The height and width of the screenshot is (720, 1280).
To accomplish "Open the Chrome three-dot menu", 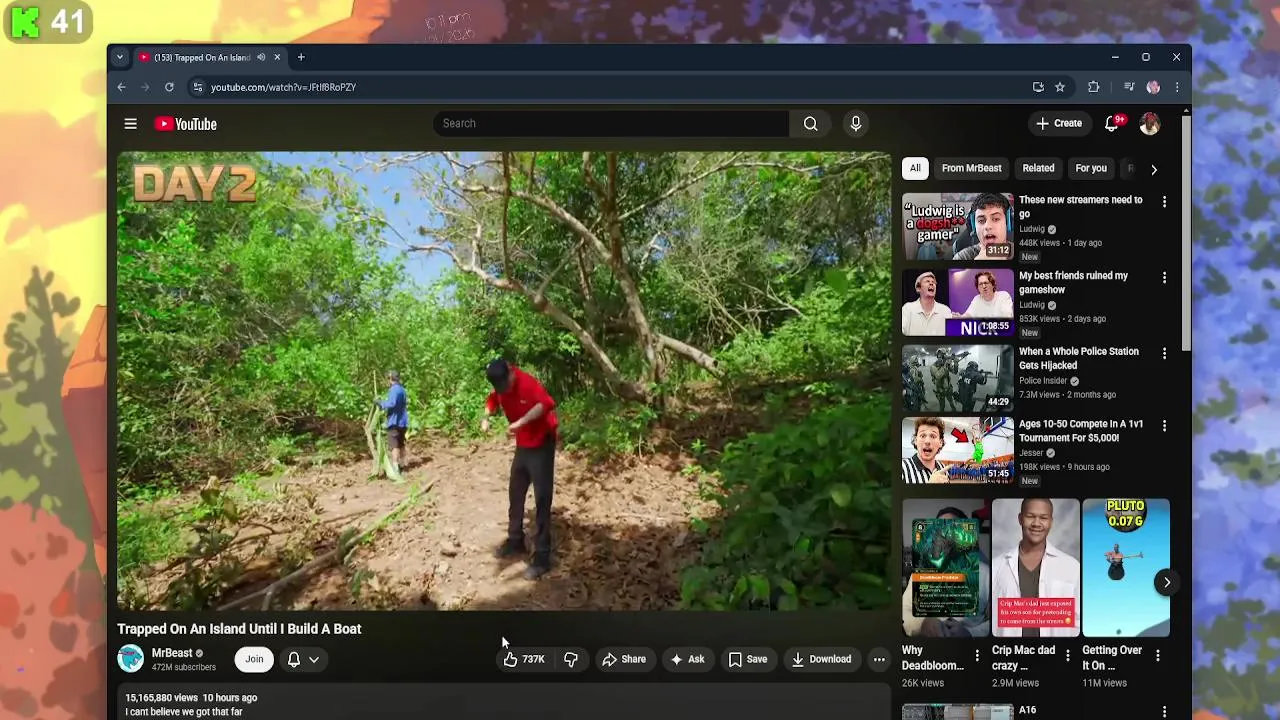I will tap(1176, 87).
